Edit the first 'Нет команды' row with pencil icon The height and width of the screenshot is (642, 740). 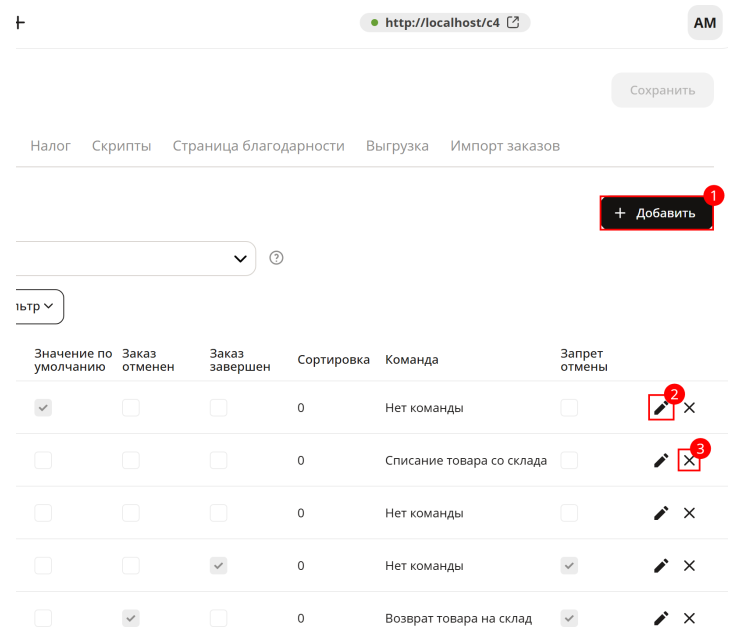[661, 407]
